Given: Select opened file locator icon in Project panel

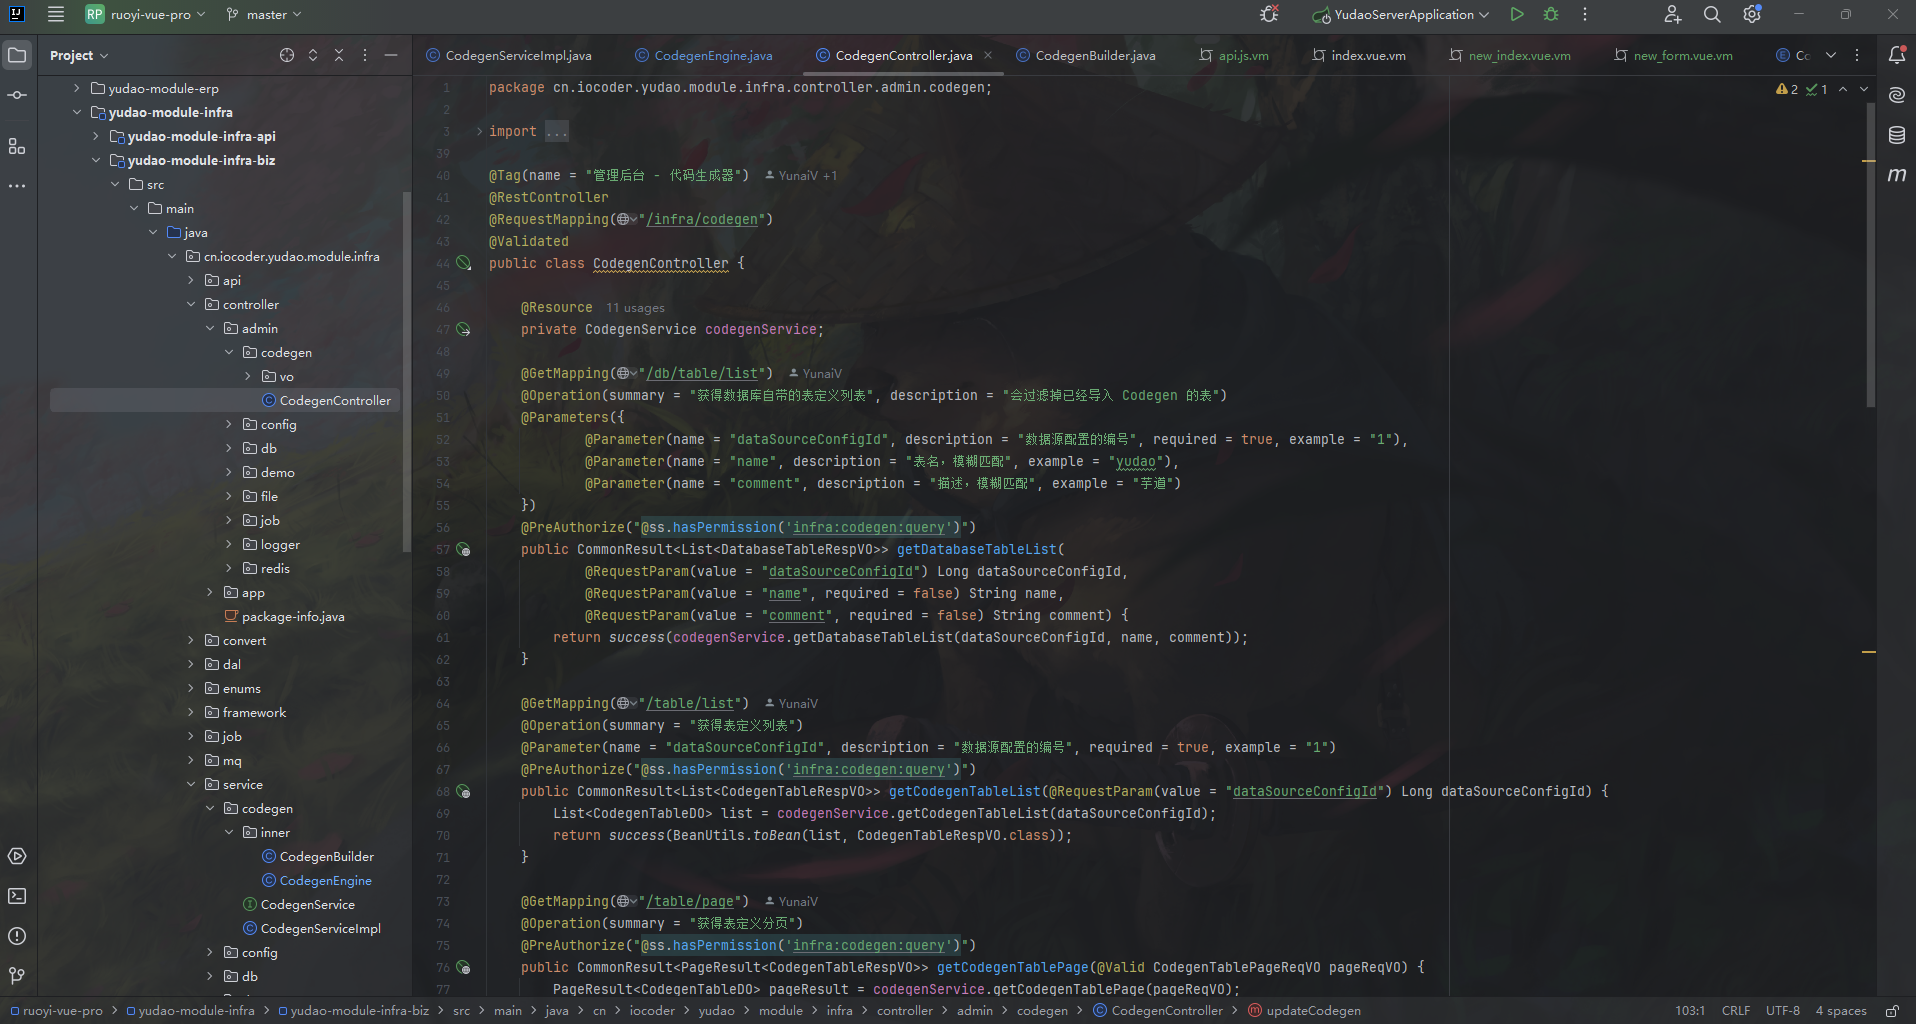Looking at the screenshot, I should [x=287, y=55].
